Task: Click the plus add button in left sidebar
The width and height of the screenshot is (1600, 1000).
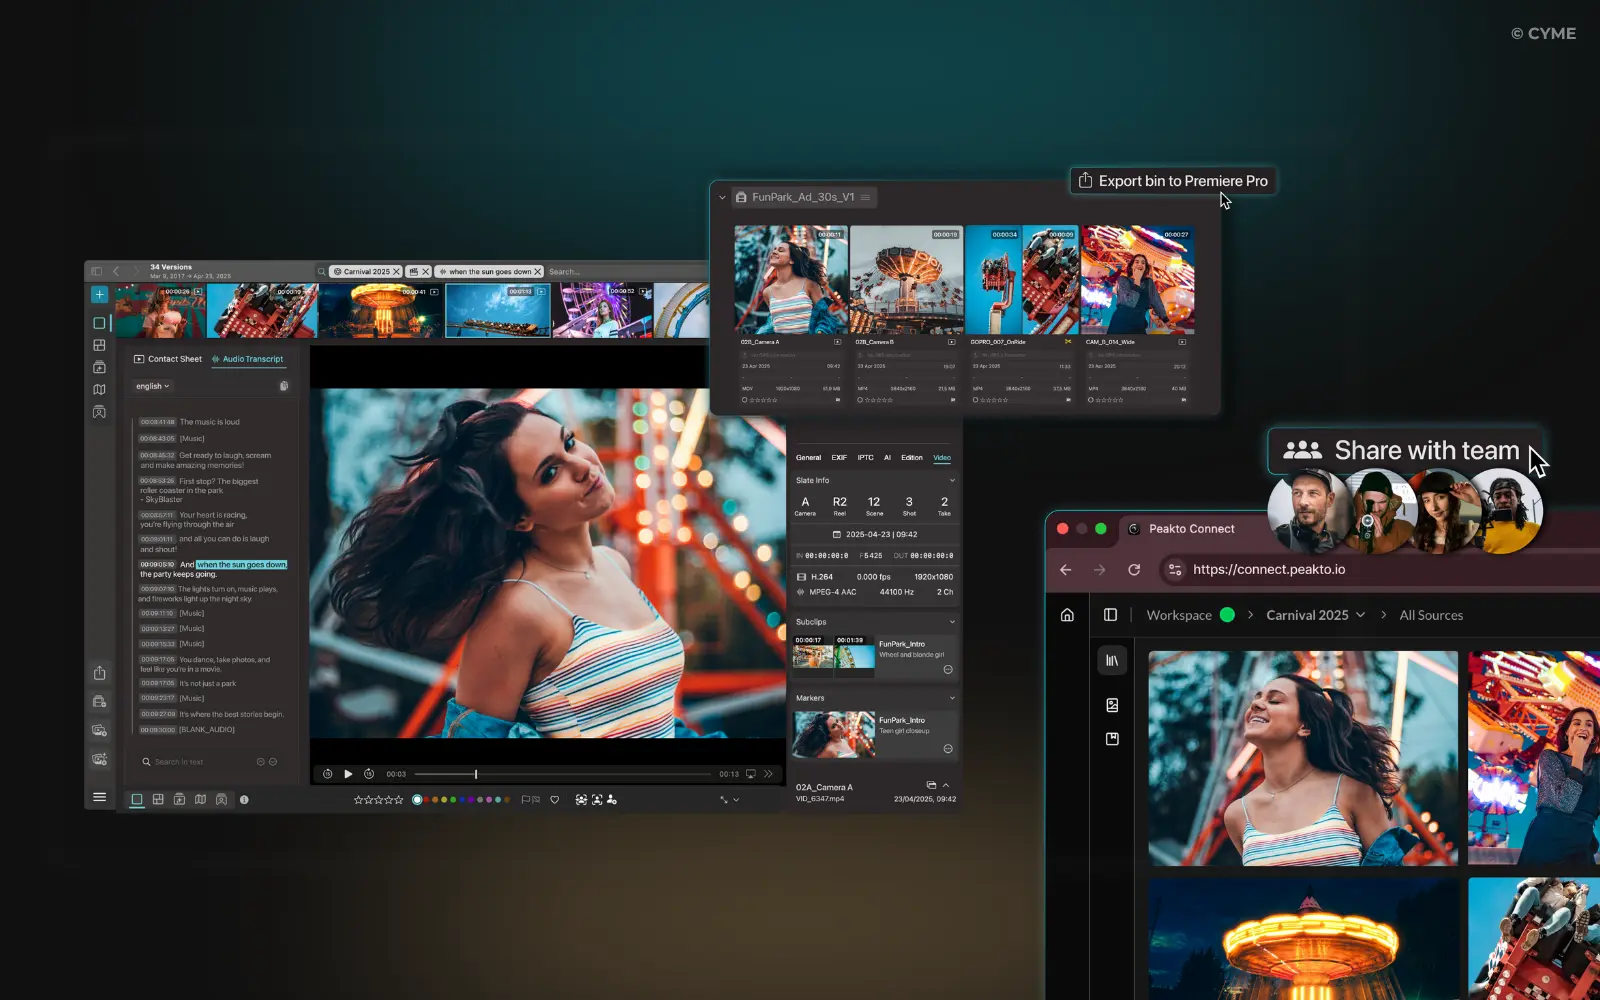Action: point(99,295)
